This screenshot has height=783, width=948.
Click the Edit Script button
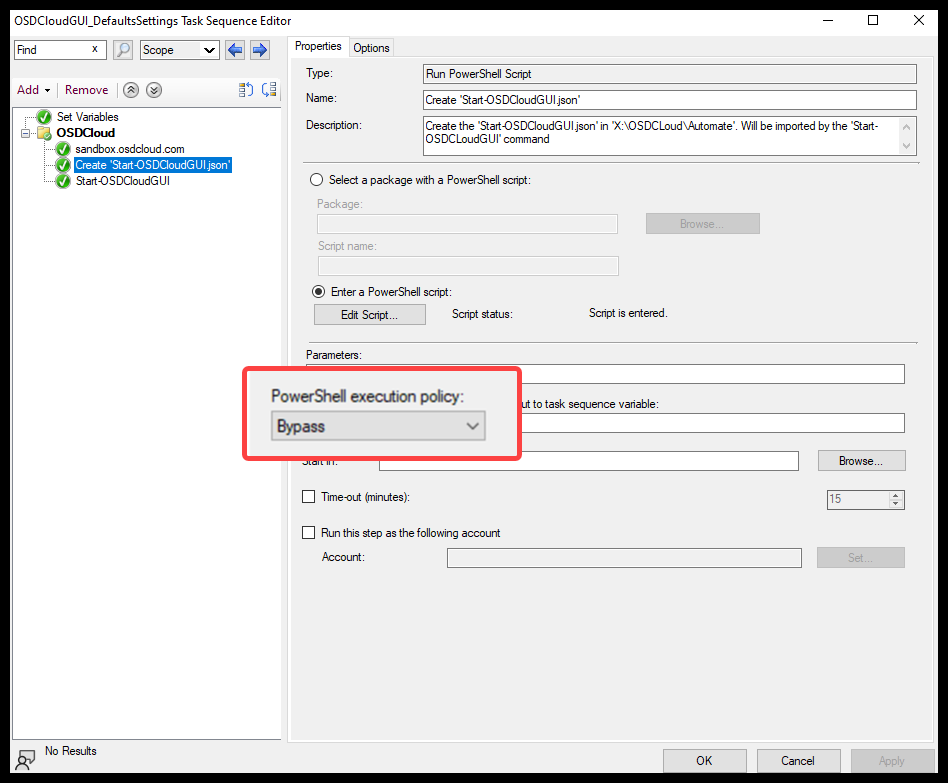[x=369, y=314]
